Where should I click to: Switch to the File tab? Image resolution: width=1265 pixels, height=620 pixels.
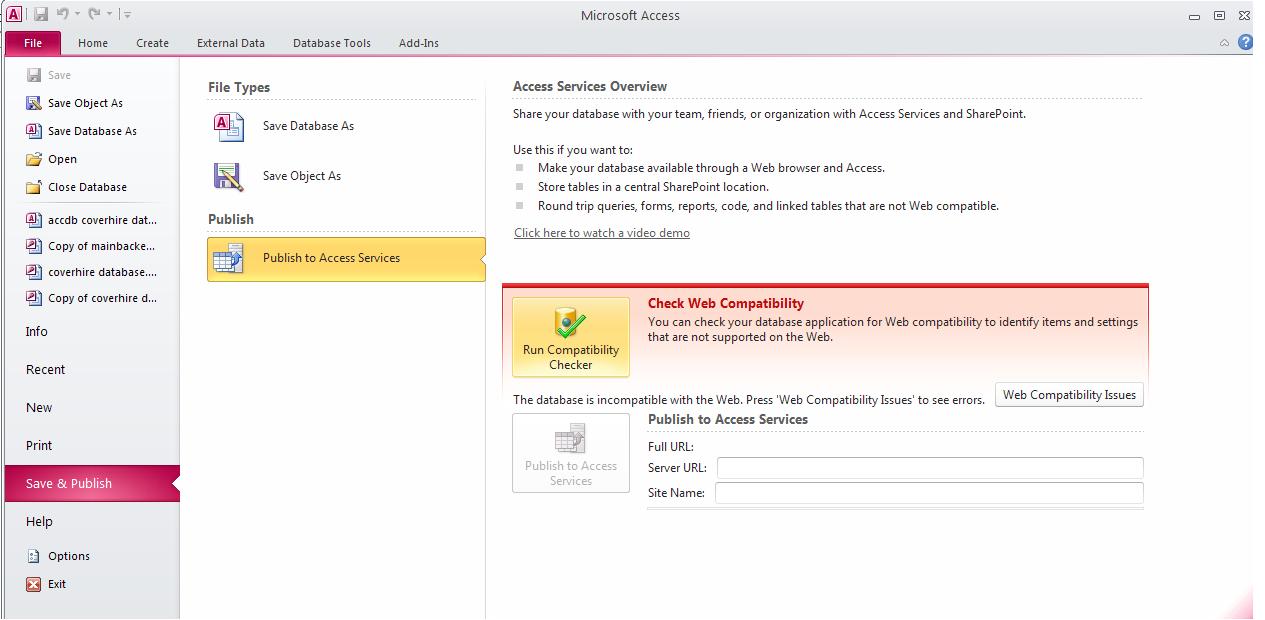[33, 43]
